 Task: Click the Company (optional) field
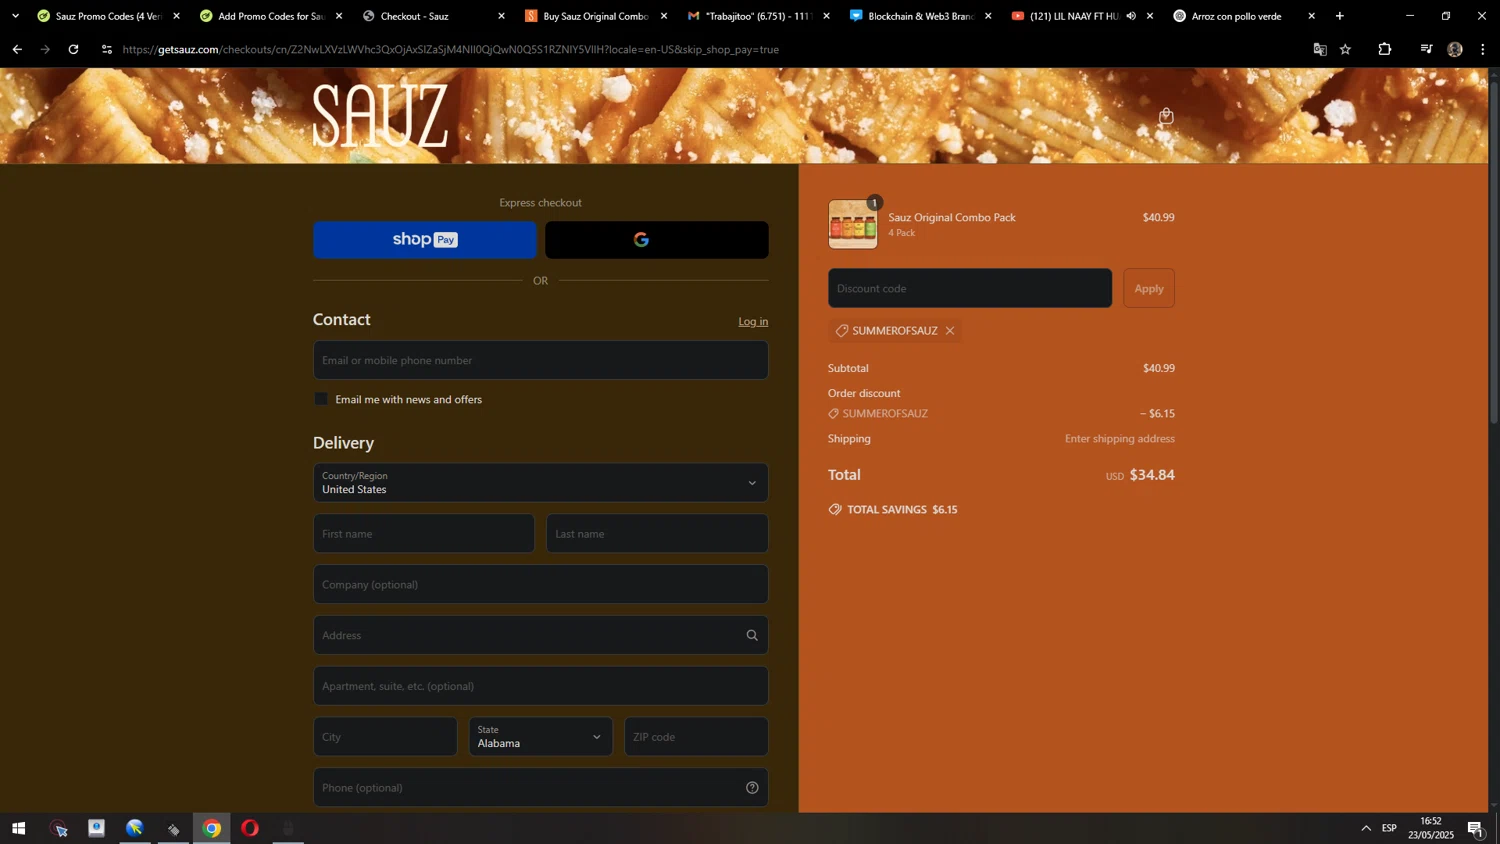click(x=541, y=585)
